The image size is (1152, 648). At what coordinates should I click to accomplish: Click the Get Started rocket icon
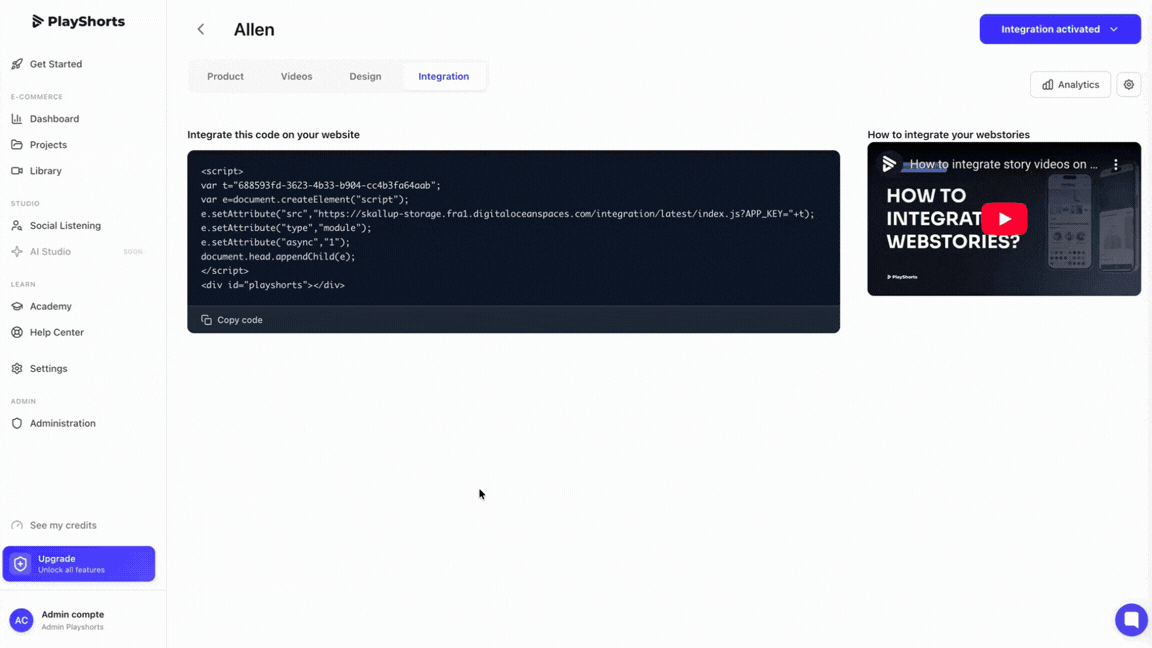point(17,64)
